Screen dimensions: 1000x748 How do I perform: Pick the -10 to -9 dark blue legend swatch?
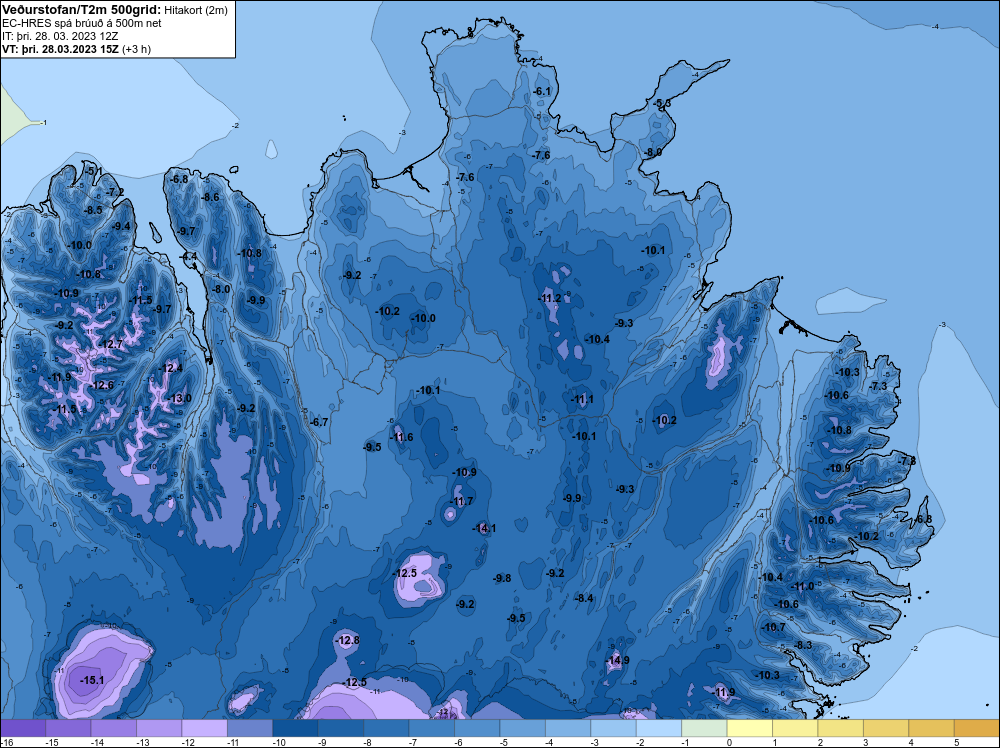coord(295,728)
